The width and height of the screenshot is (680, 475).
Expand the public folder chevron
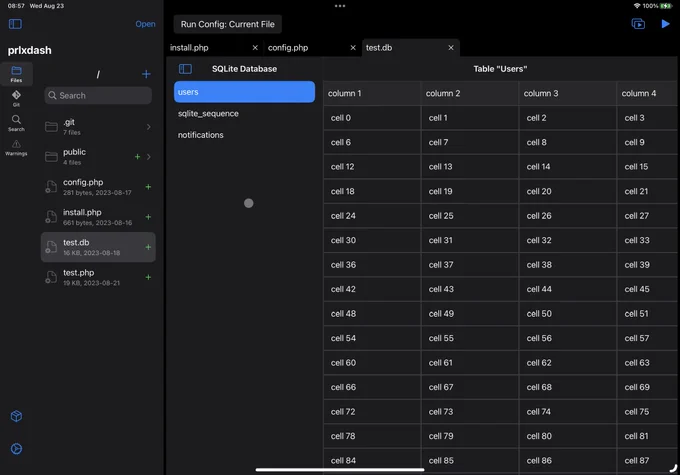click(149, 157)
